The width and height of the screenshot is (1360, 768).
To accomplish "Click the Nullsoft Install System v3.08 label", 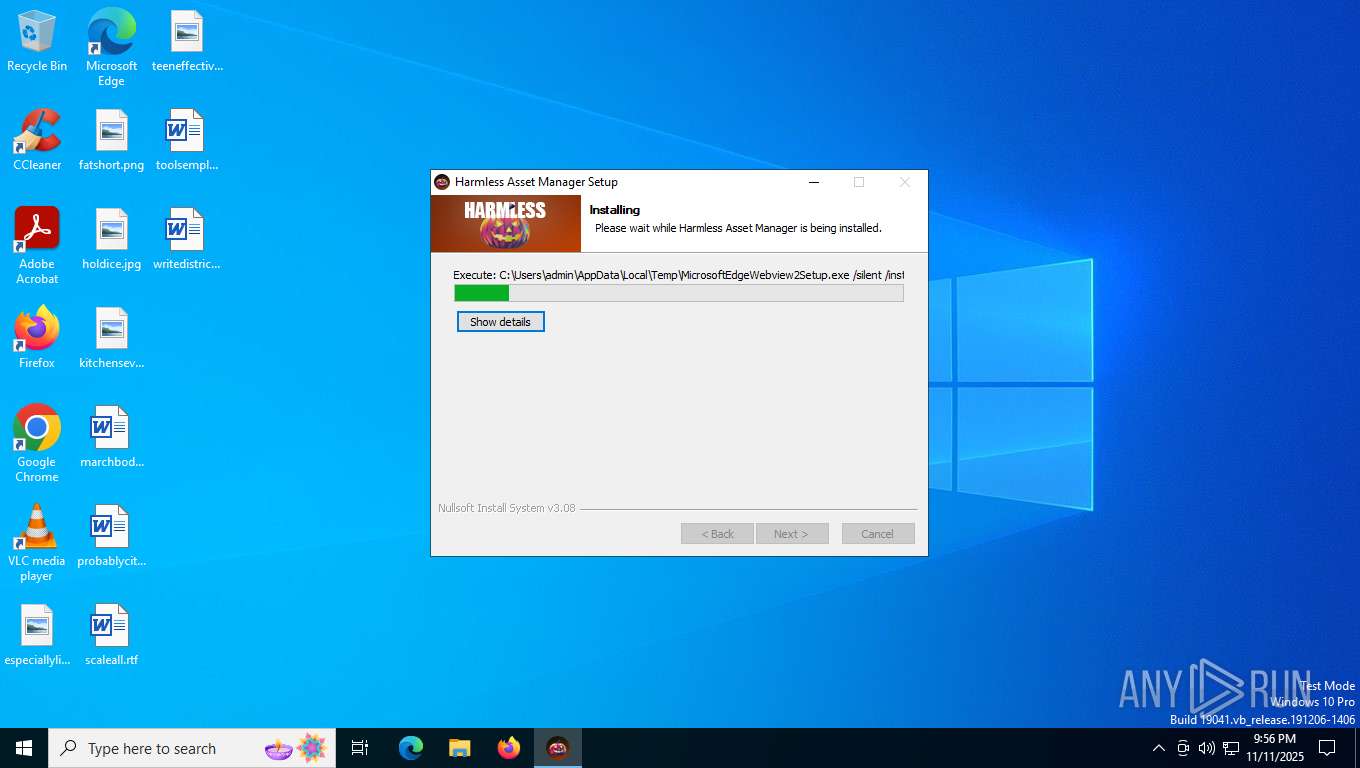I will pos(507,508).
